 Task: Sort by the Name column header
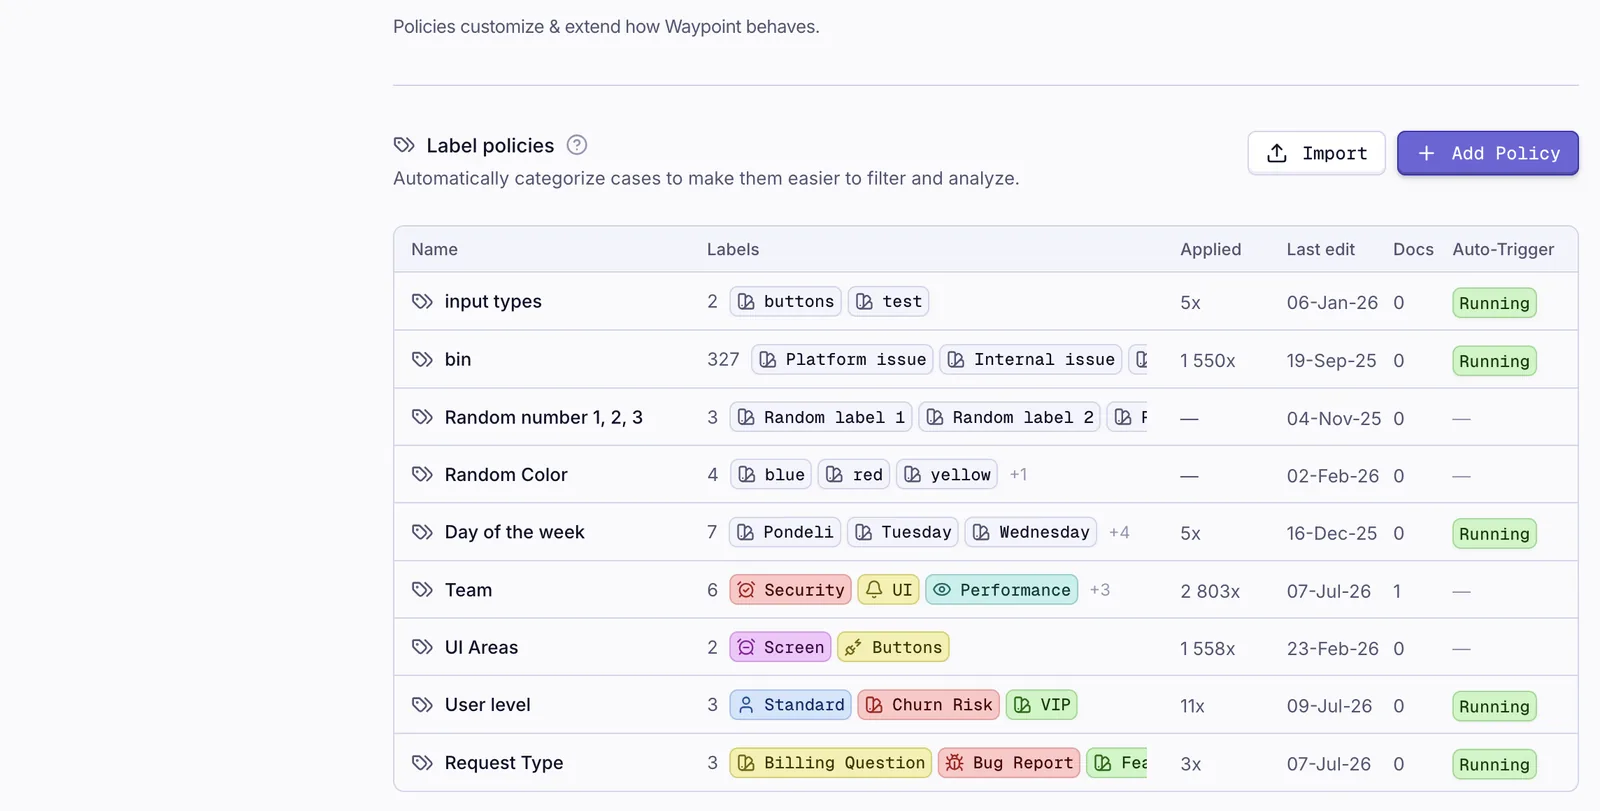point(434,249)
